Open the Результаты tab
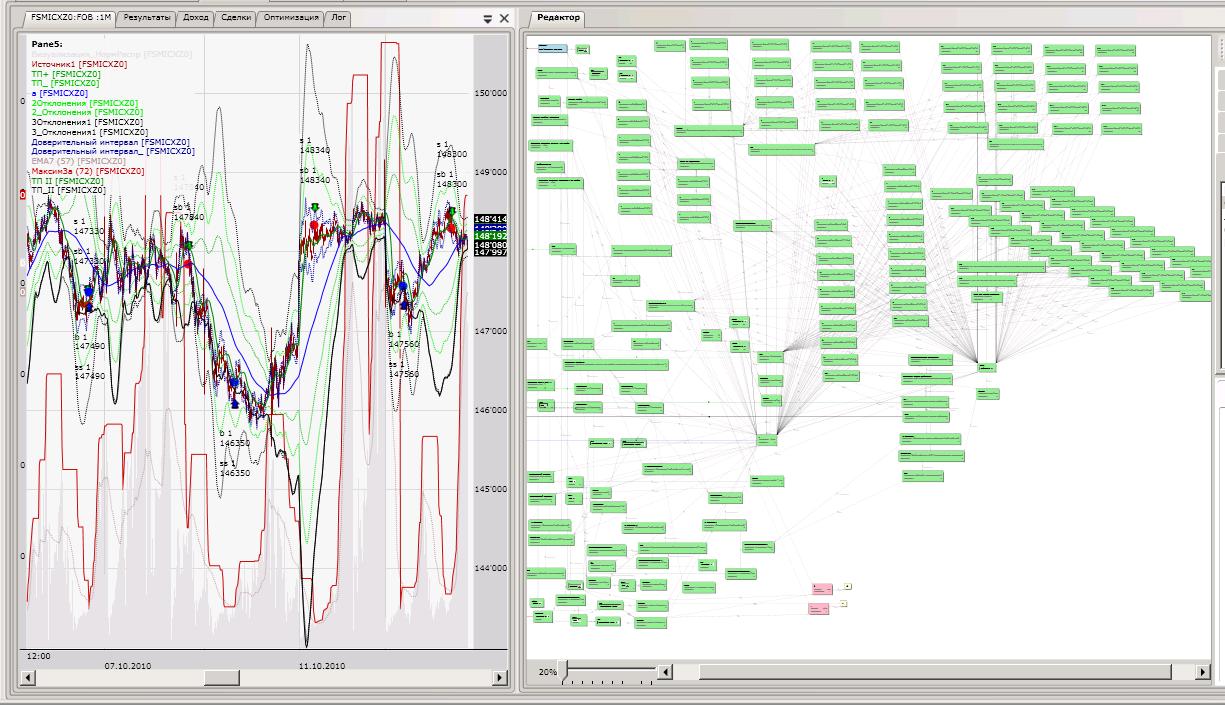 click(148, 18)
